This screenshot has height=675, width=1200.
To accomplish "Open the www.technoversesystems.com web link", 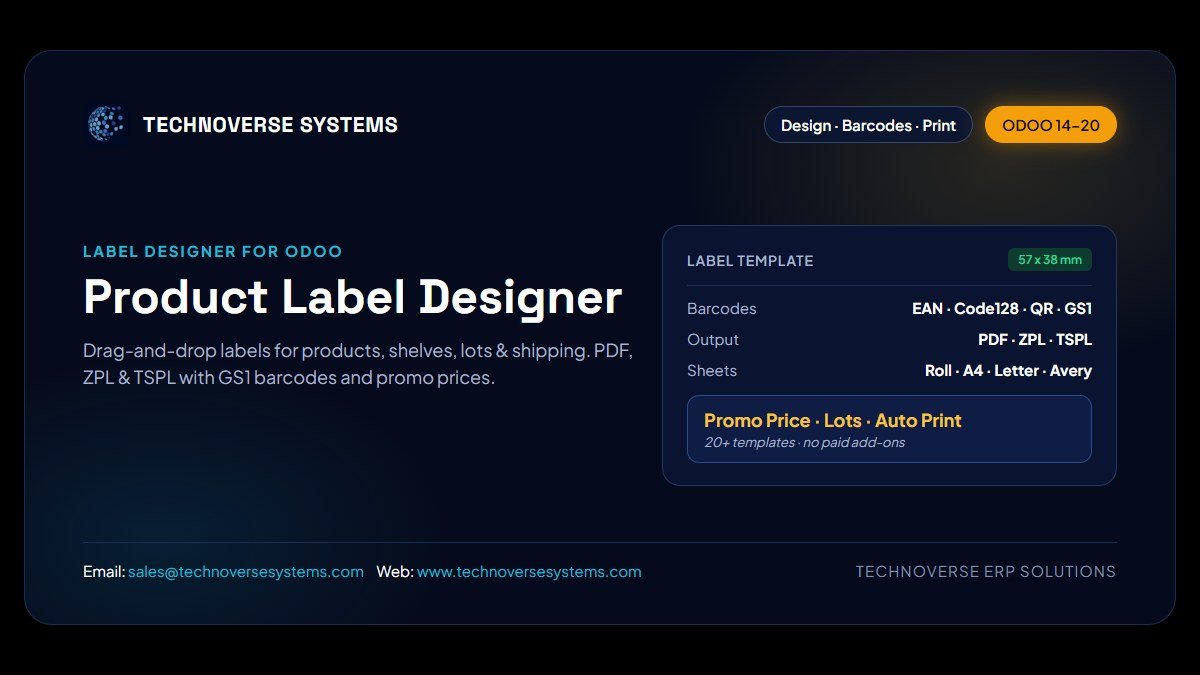I will [x=529, y=572].
